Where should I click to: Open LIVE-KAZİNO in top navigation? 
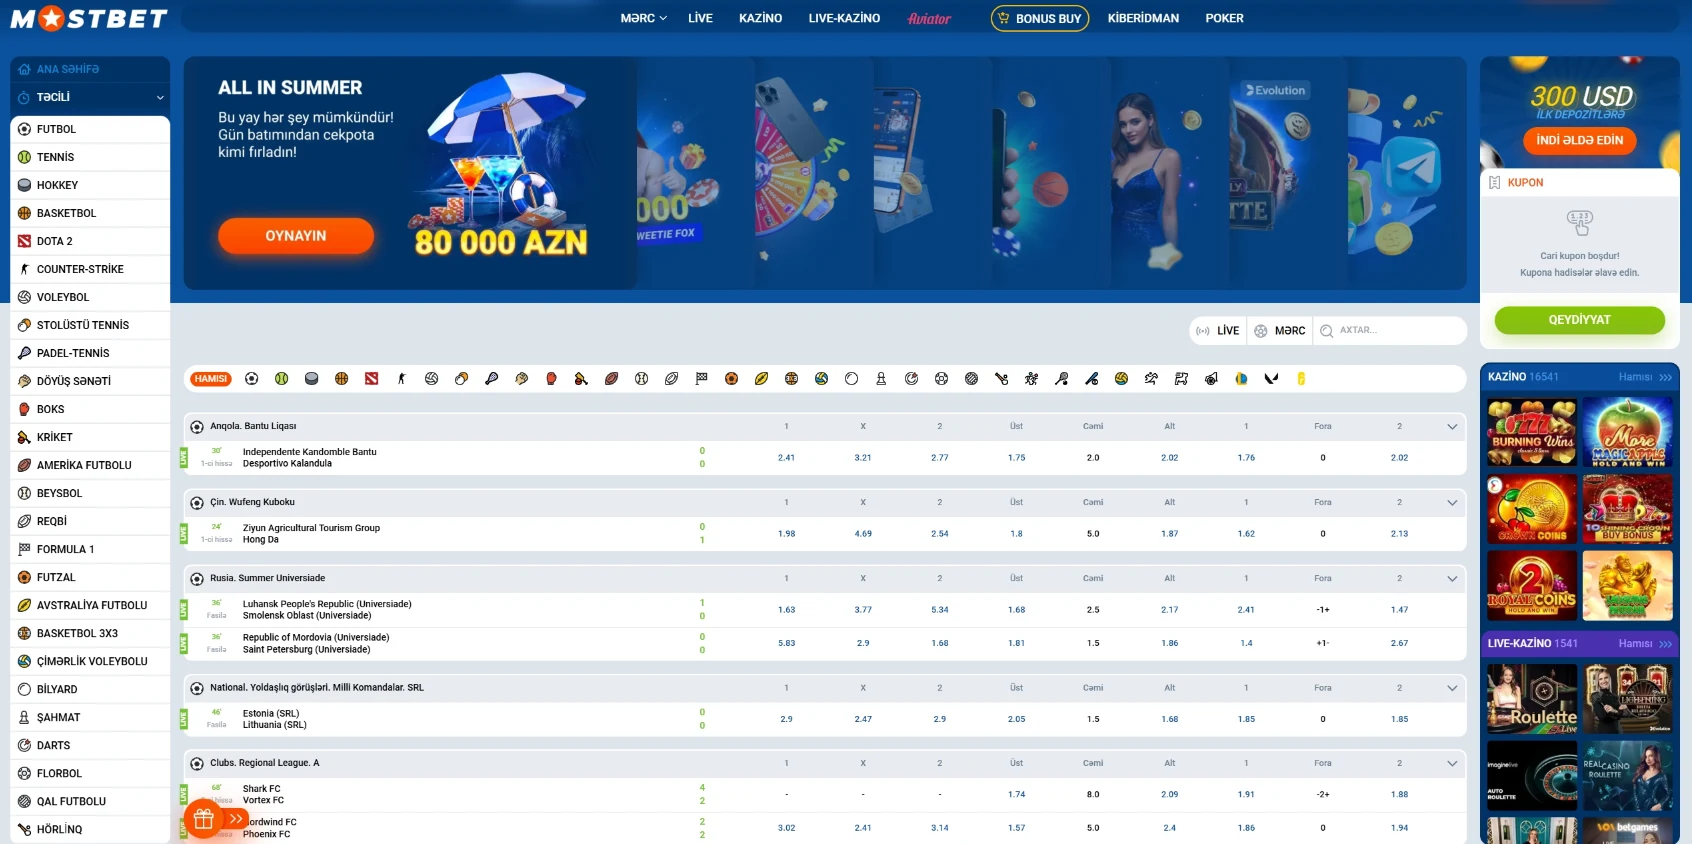[x=844, y=18]
